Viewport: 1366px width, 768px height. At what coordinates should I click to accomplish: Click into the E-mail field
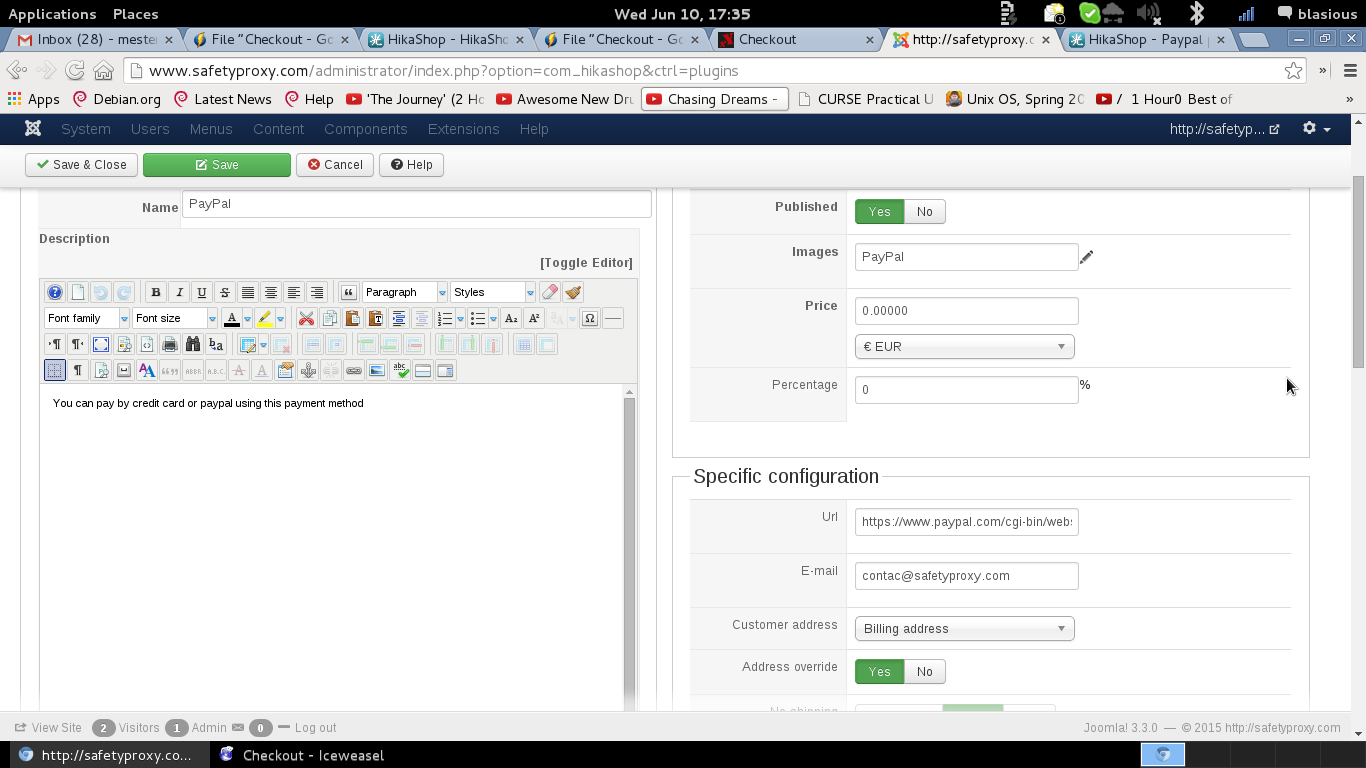967,576
